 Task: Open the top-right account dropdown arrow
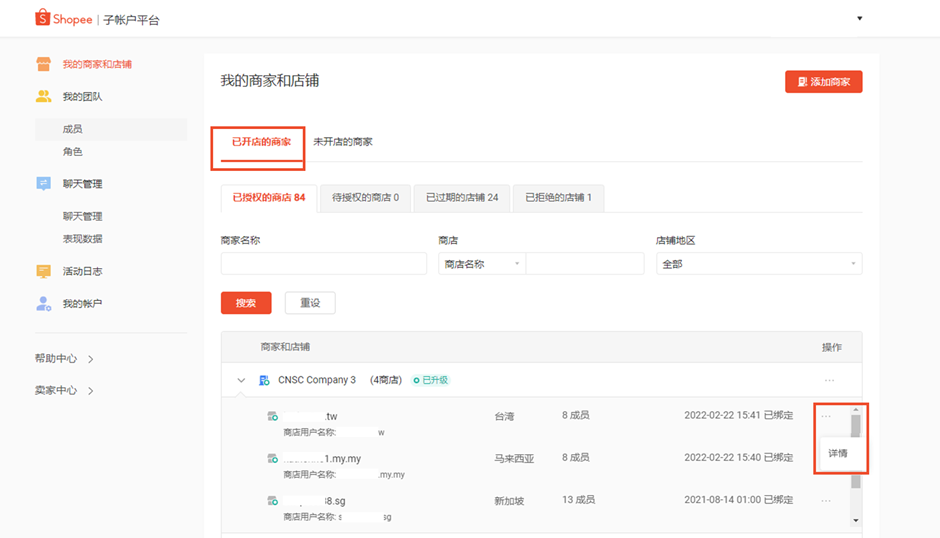[x=859, y=19]
